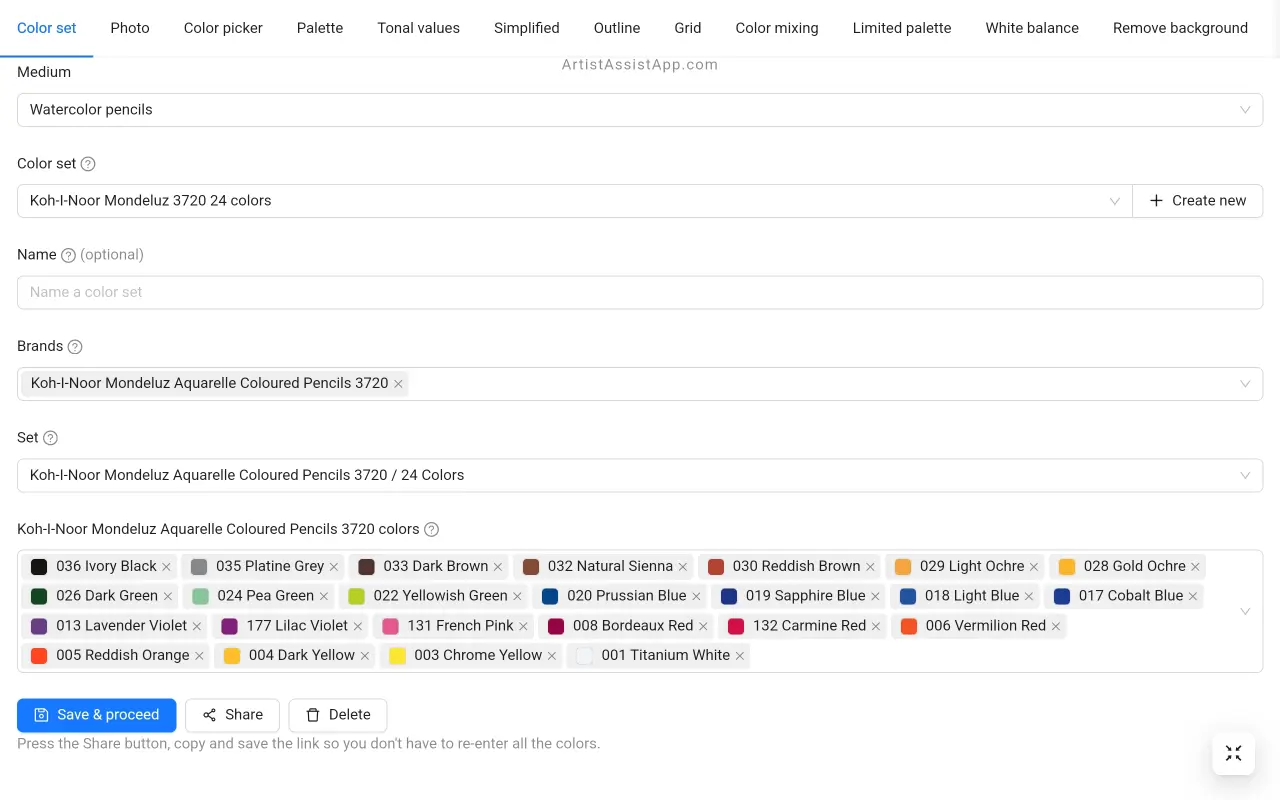Remove 035 Platine Grey color tag

334,567
